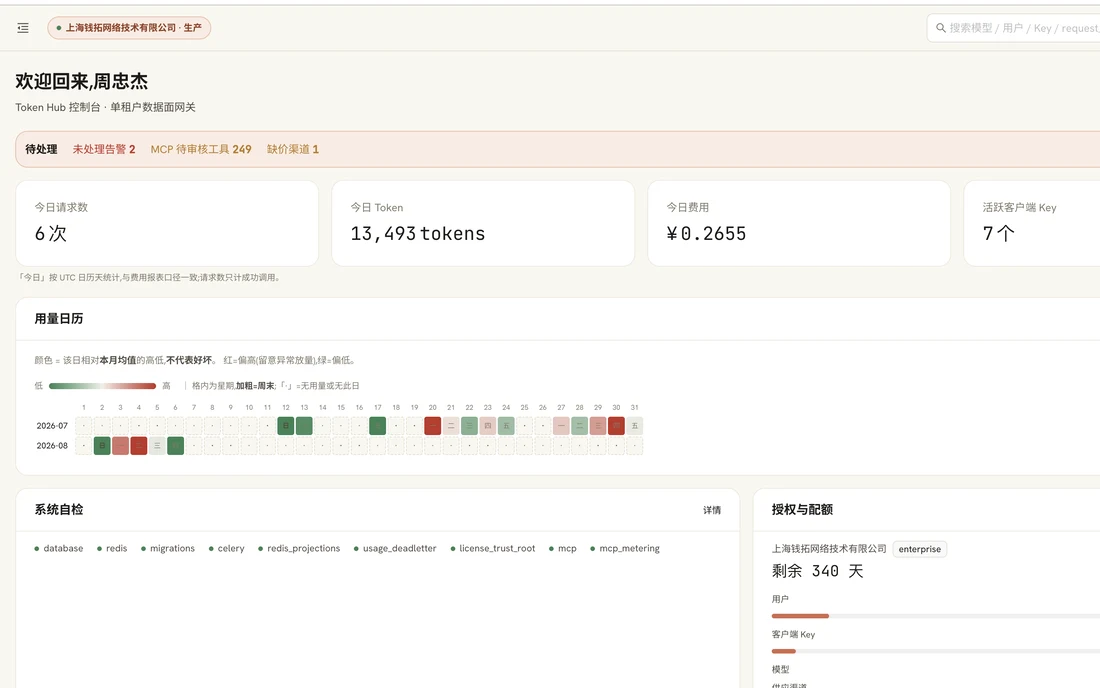The image size is (1100, 688).
Task: Open the 今日费用 card
Action: point(798,223)
